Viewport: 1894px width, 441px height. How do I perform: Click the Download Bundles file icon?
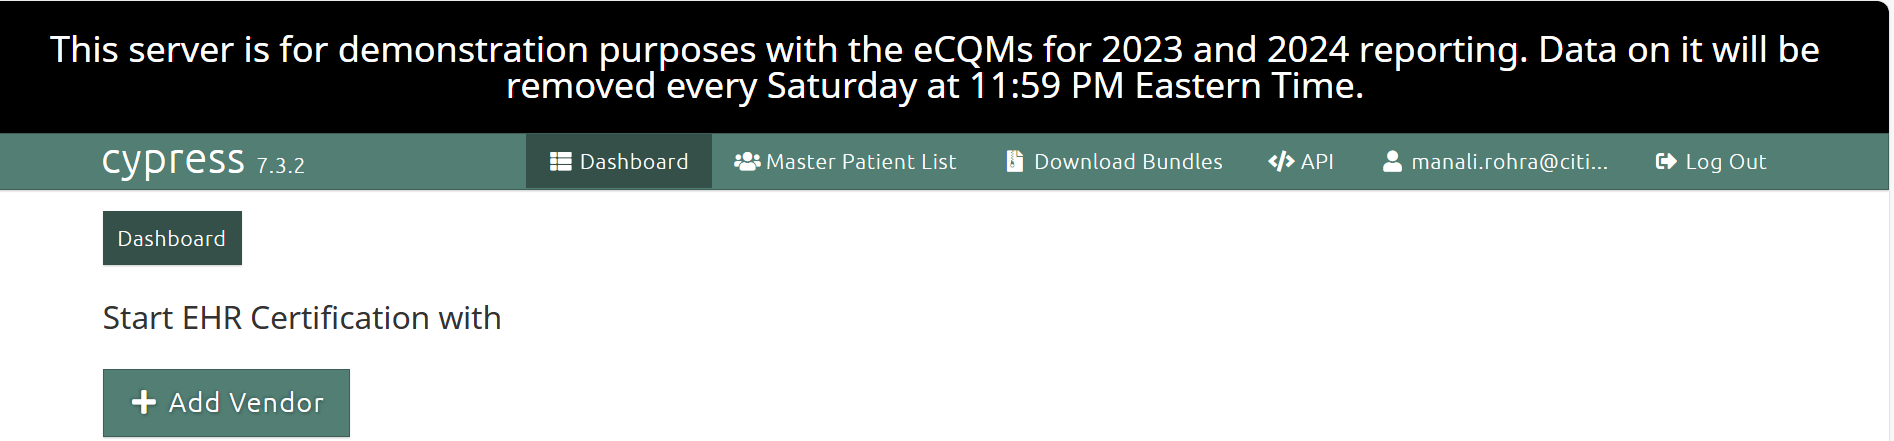[x=1014, y=162]
